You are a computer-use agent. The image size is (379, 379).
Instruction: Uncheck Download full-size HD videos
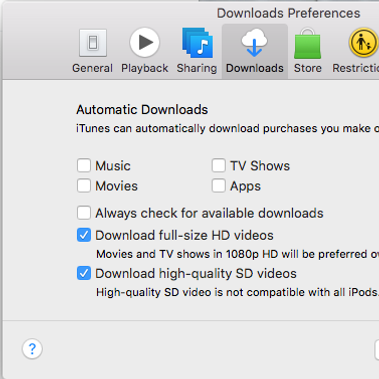coord(84,235)
